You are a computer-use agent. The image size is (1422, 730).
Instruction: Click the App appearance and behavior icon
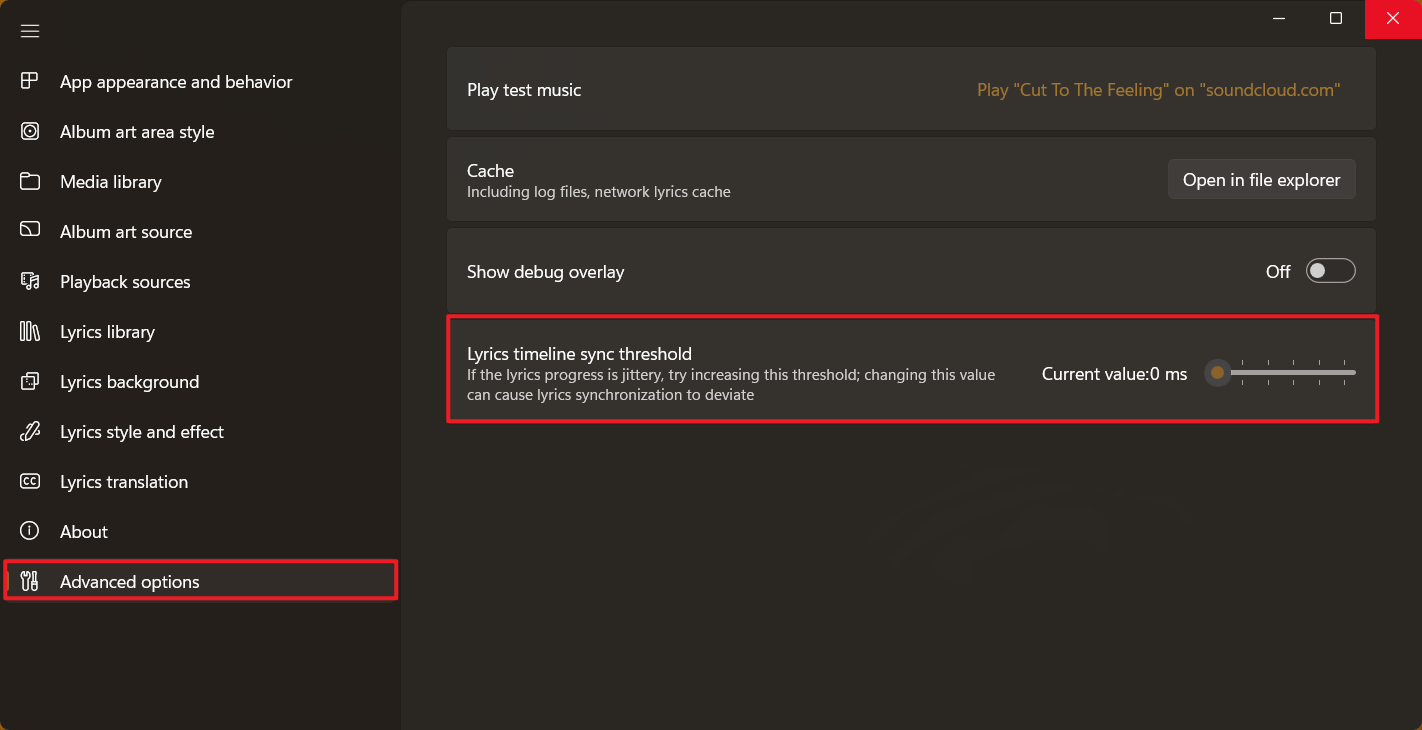click(30, 81)
